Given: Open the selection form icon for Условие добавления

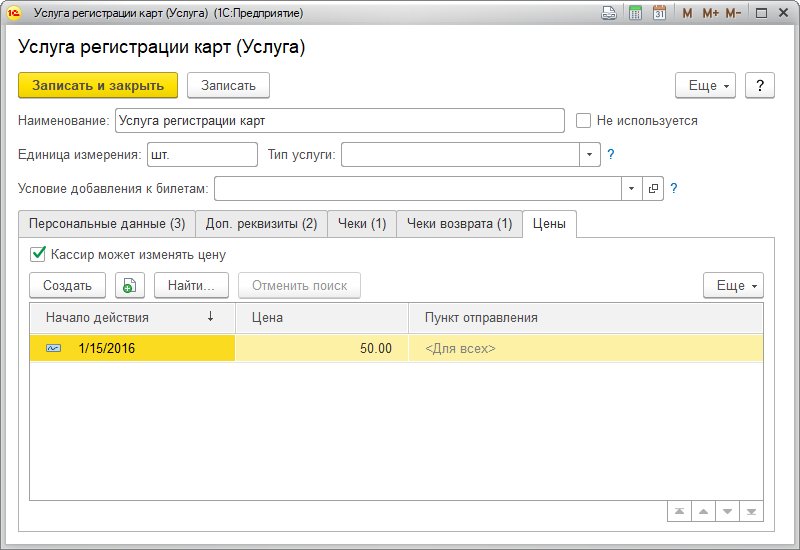Looking at the screenshot, I should point(654,188).
